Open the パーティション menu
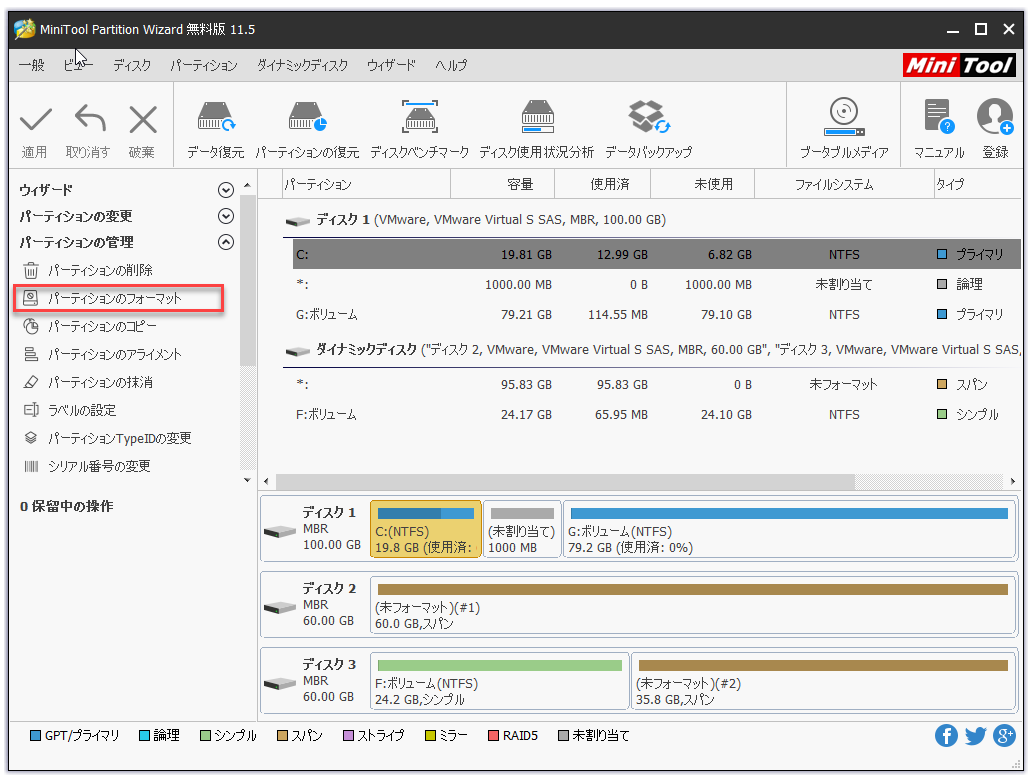The image size is (1033, 776). click(x=203, y=65)
